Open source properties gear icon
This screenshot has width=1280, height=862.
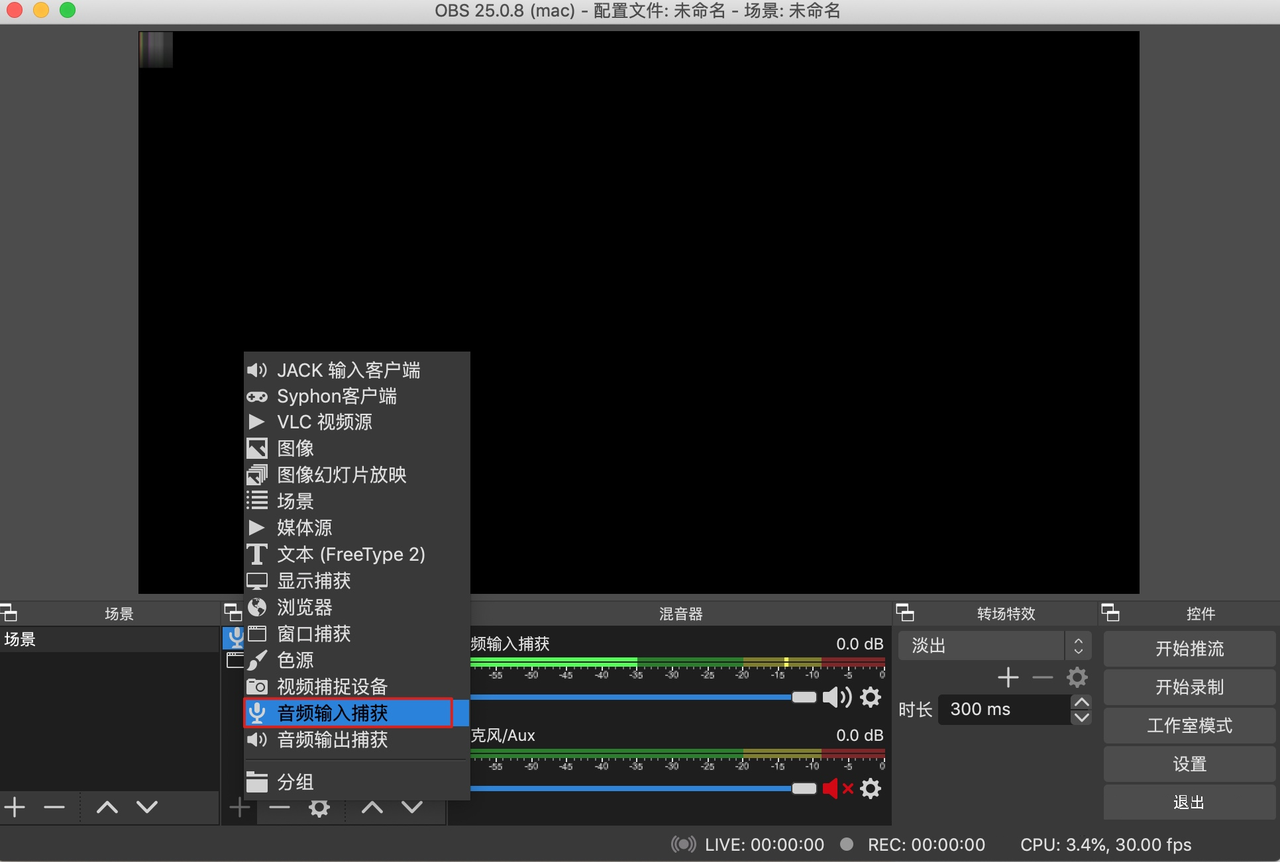pyautogui.click(x=319, y=807)
